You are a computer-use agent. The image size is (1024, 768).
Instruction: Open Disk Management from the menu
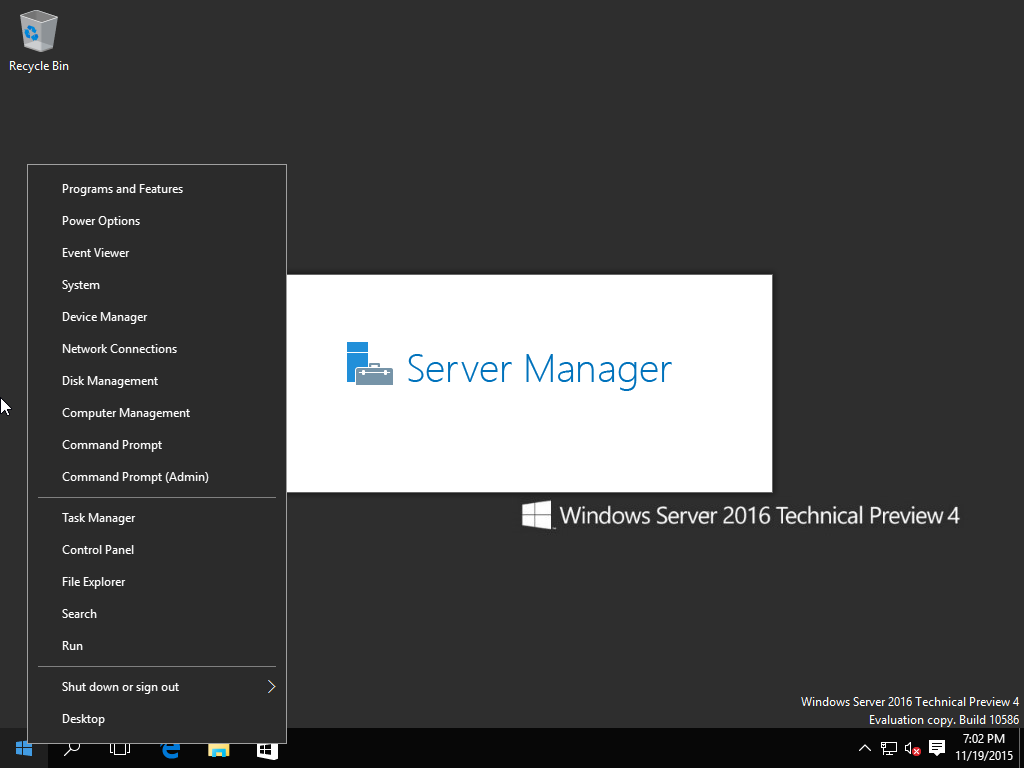(110, 381)
